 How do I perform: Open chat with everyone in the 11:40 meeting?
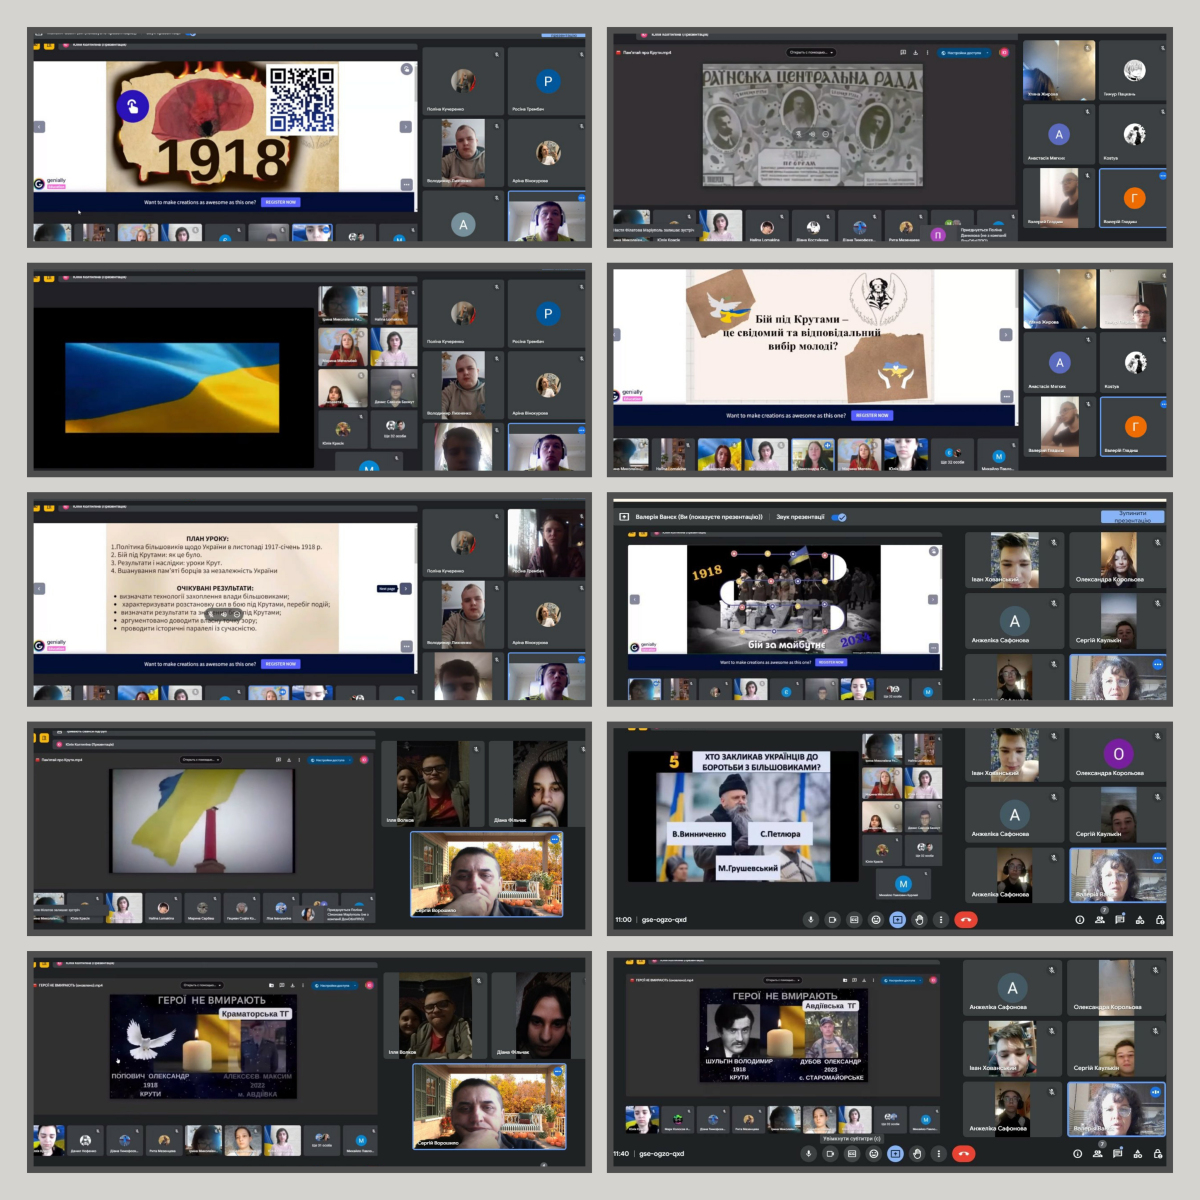click(x=1118, y=1153)
